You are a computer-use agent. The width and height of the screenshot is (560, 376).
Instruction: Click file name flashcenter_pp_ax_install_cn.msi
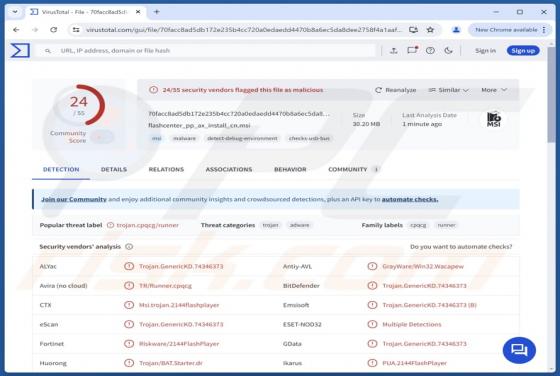pyautogui.click(x=199, y=126)
